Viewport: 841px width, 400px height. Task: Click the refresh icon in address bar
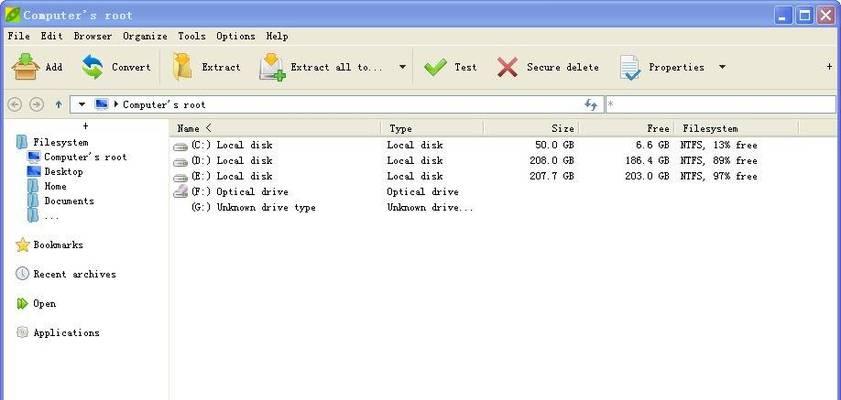[591, 105]
